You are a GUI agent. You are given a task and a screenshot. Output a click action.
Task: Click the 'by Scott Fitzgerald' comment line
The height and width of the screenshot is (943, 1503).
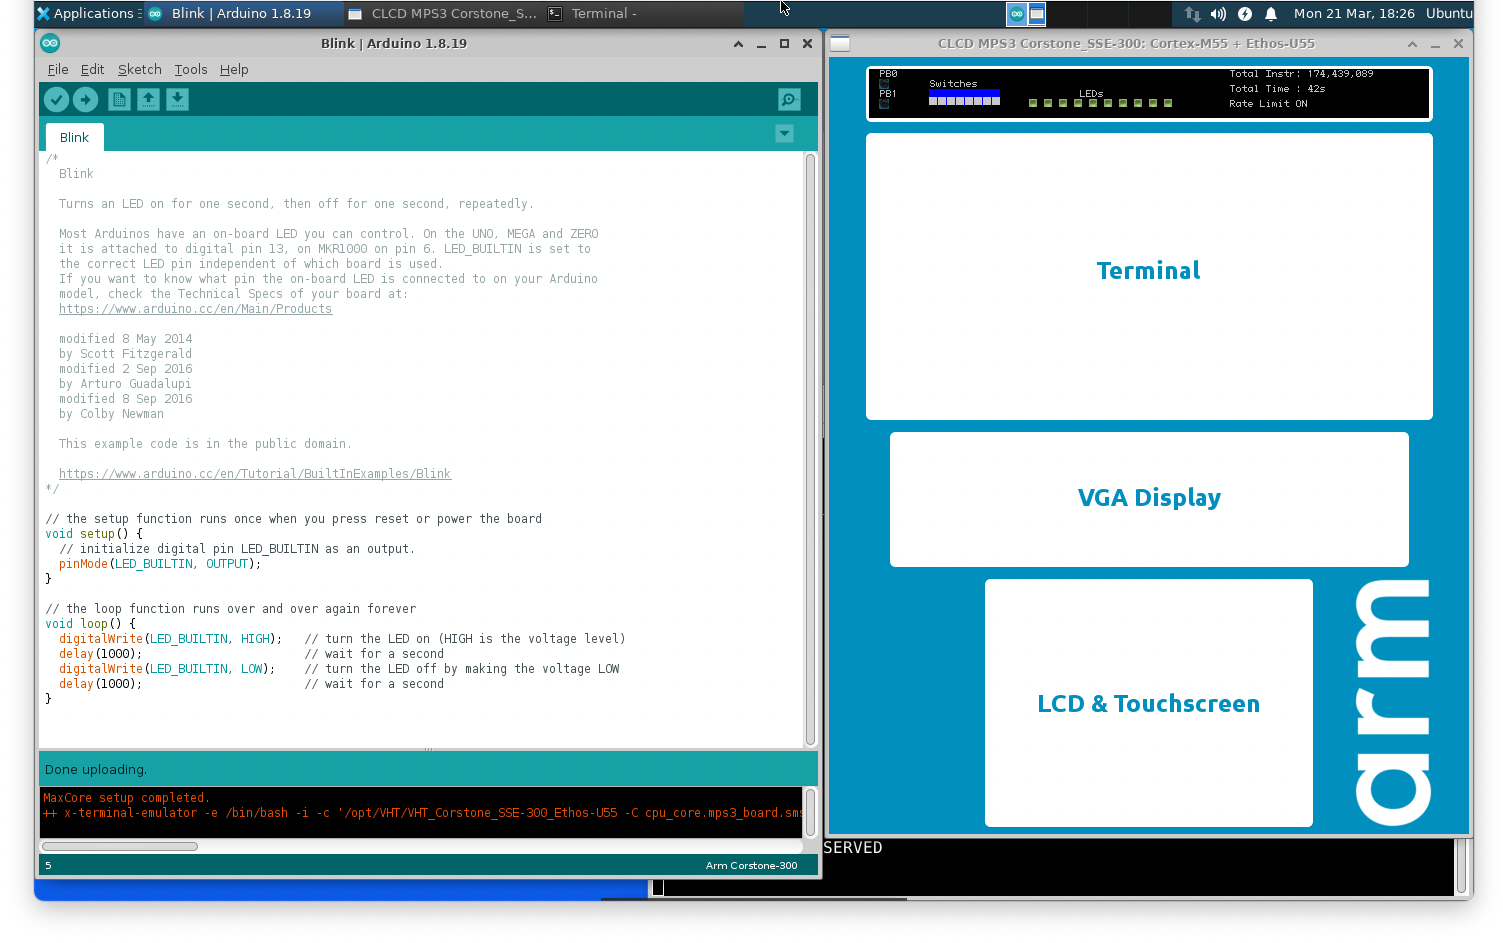point(125,354)
